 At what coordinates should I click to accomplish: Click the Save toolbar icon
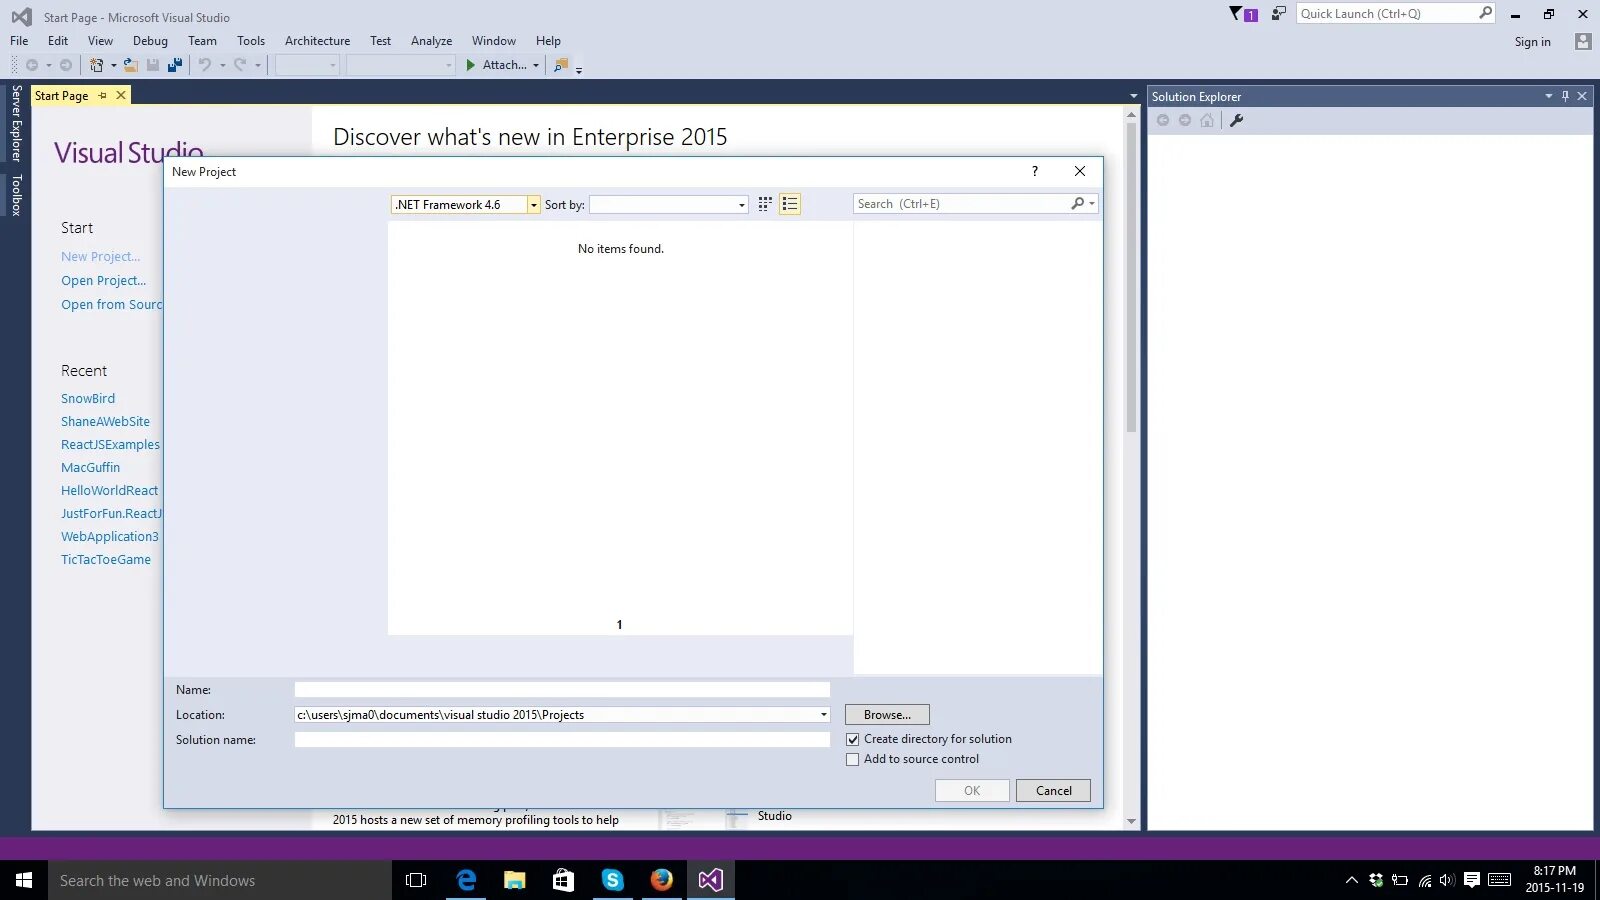153,65
